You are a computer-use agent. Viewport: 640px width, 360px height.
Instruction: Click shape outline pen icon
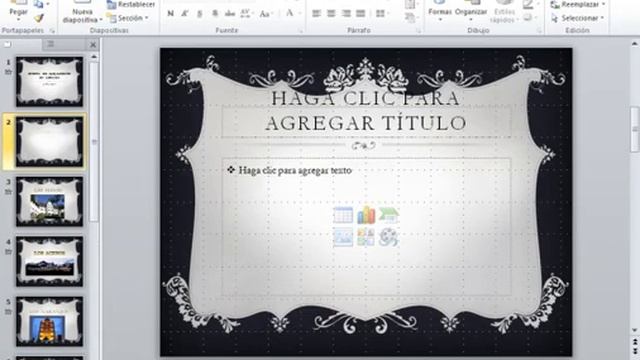tap(529, 4)
